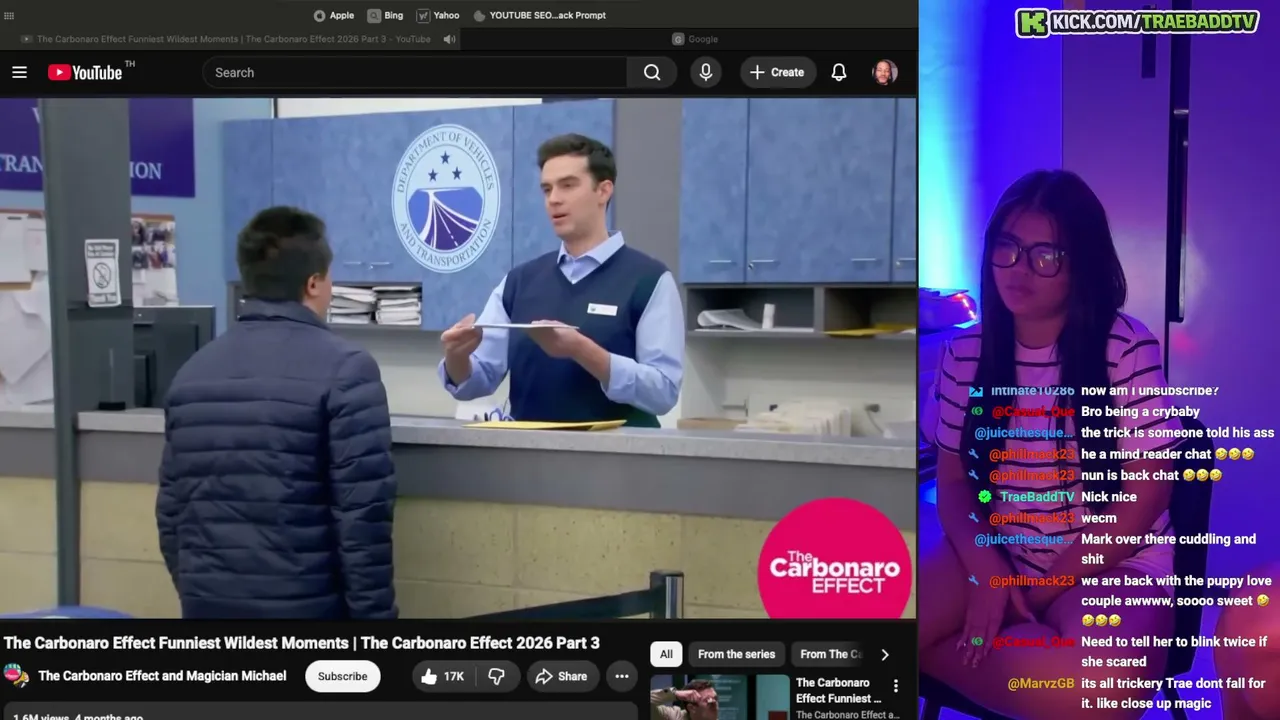Open options for the suggested Carbonaro video
The width and height of the screenshot is (1280, 720).
896,686
